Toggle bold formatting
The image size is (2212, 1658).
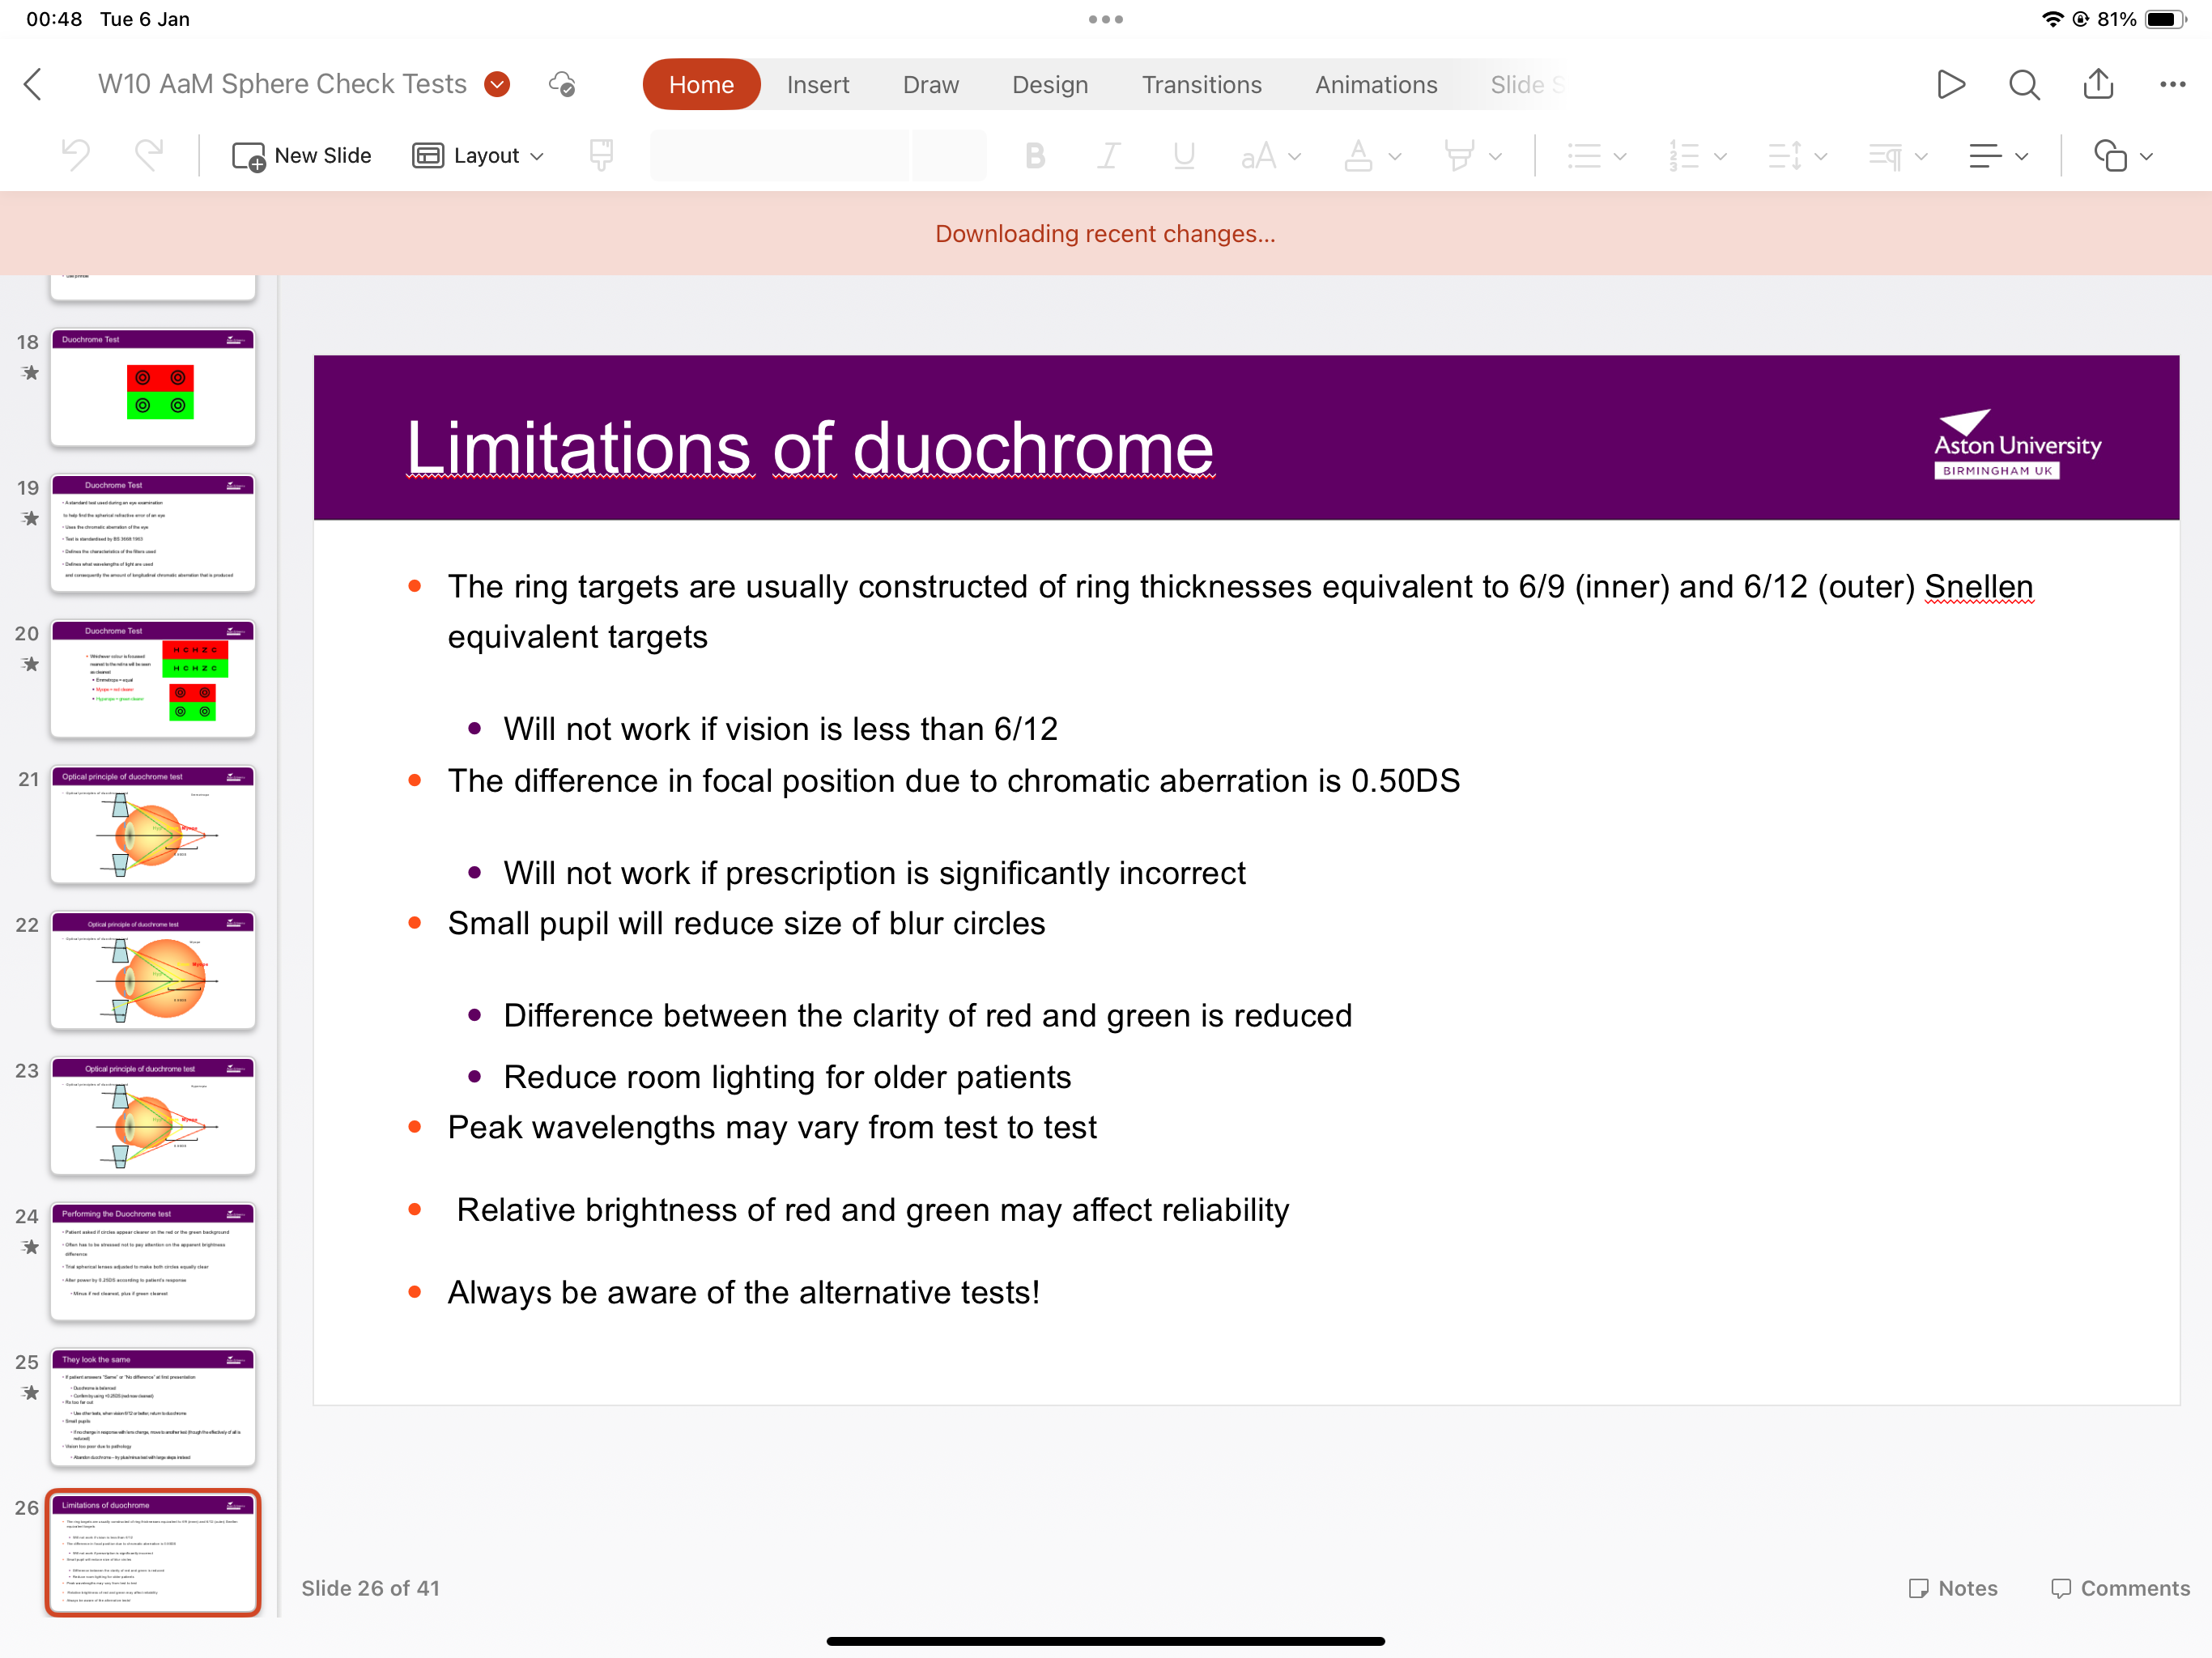coord(1035,155)
